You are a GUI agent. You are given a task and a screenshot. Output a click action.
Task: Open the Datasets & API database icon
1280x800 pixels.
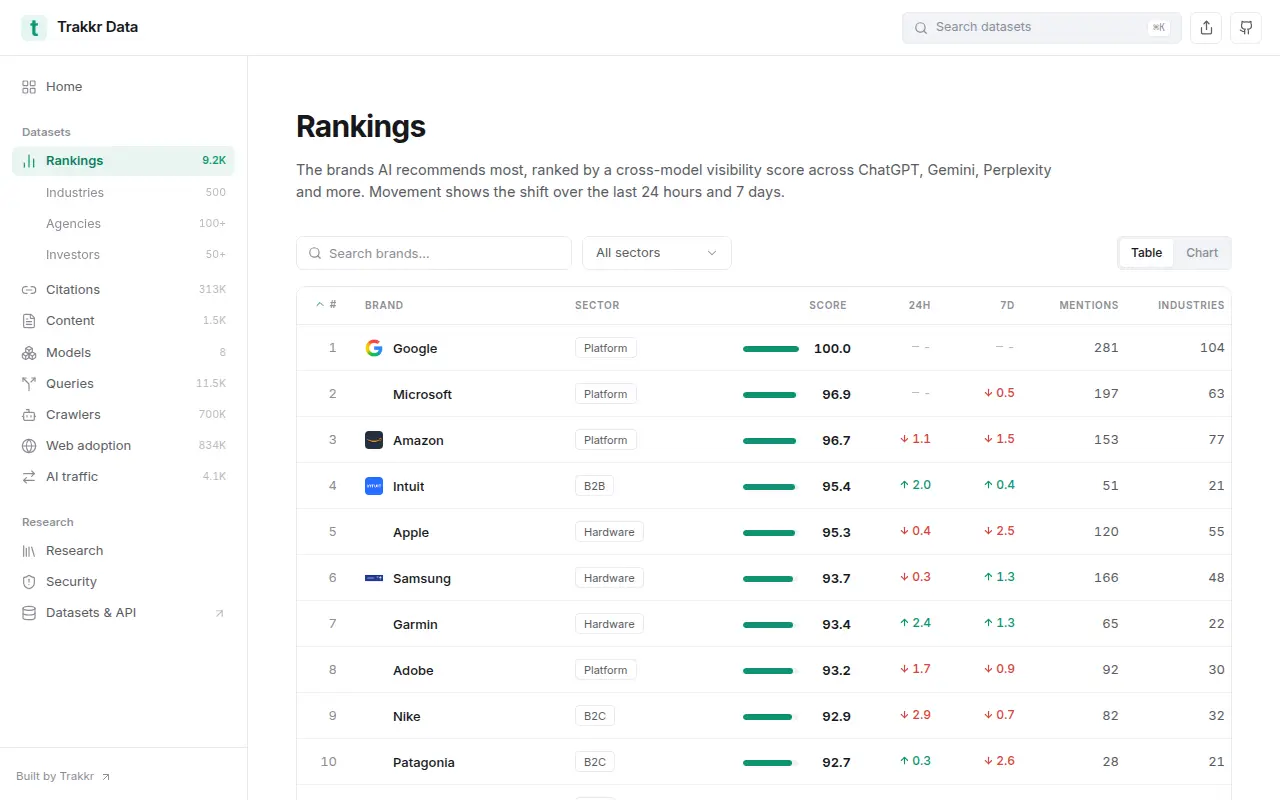(x=29, y=613)
